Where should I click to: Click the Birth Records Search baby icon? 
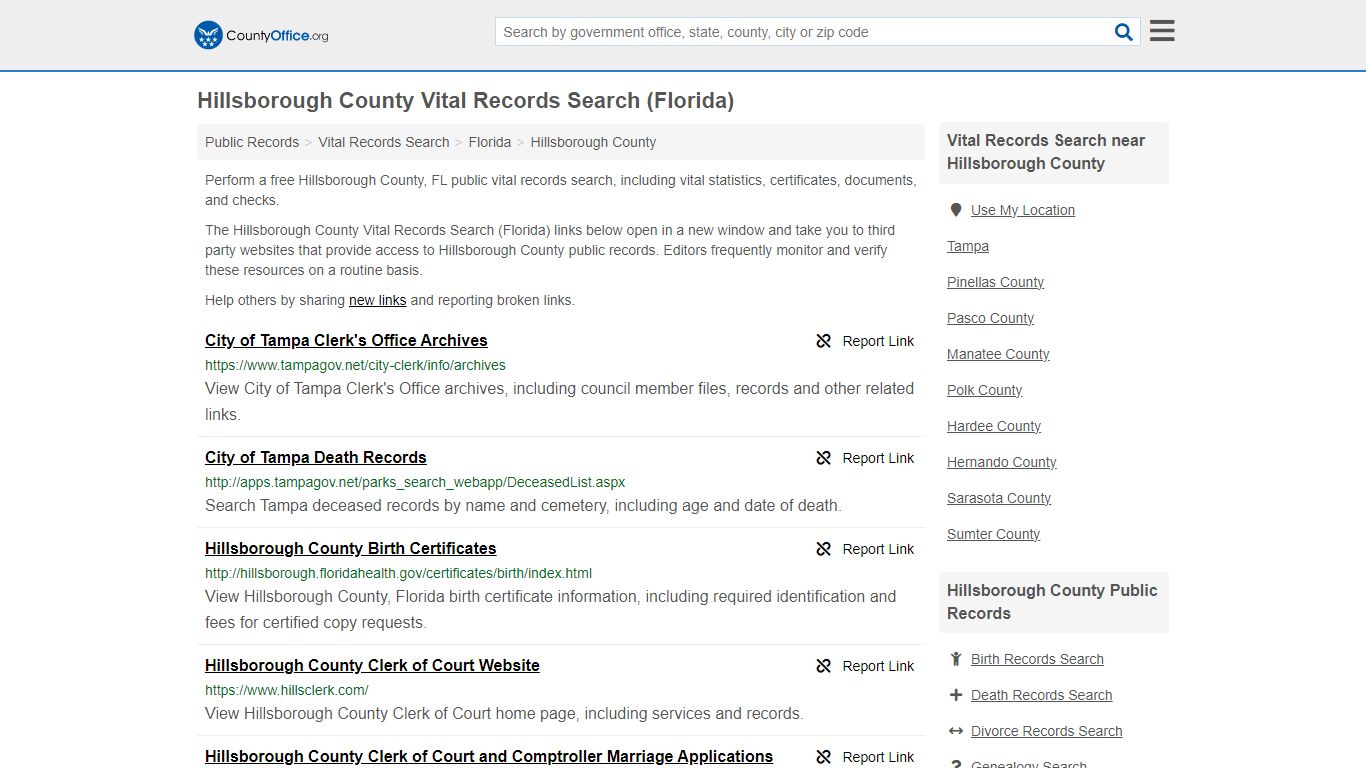(956, 659)
